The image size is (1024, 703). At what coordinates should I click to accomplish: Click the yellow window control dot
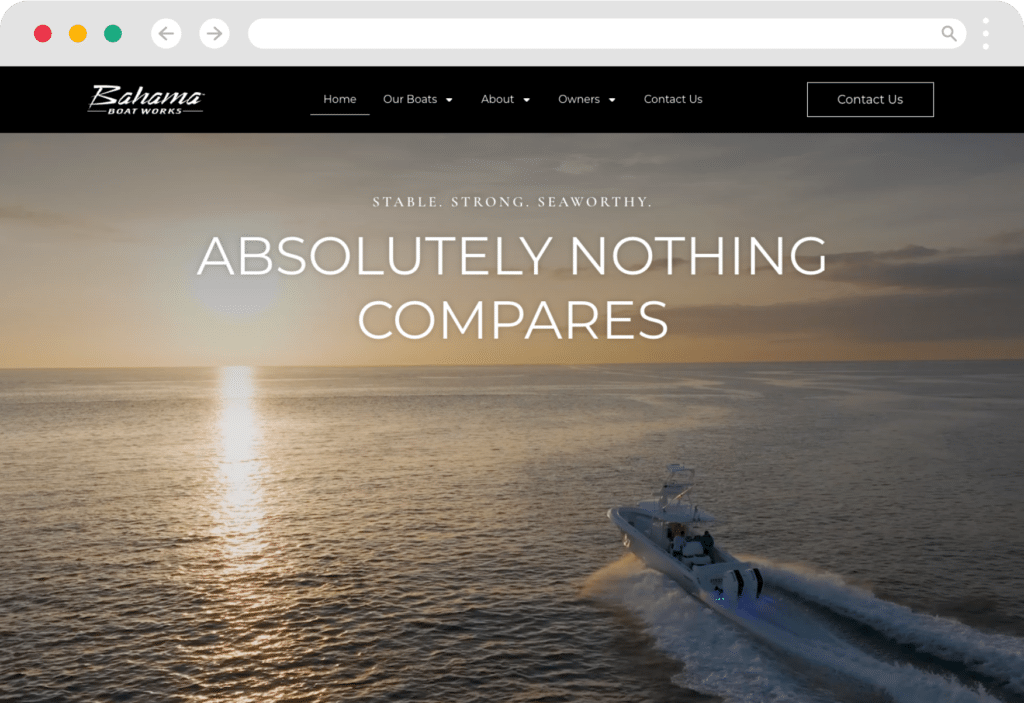(78, 33)
